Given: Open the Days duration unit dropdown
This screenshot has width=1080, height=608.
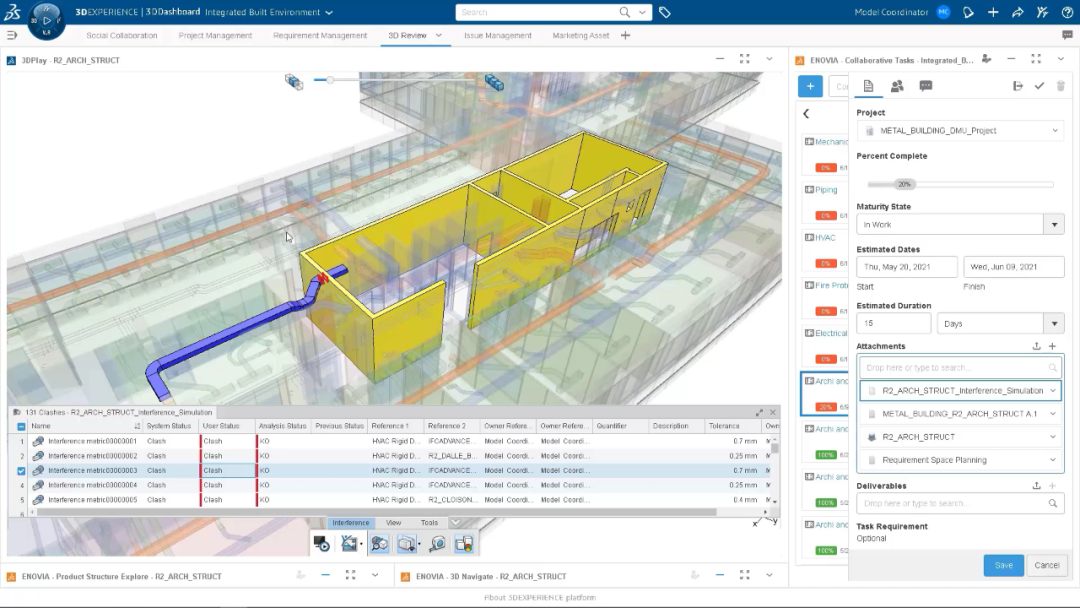Looking at the screenshot, I should (1053, 323).
